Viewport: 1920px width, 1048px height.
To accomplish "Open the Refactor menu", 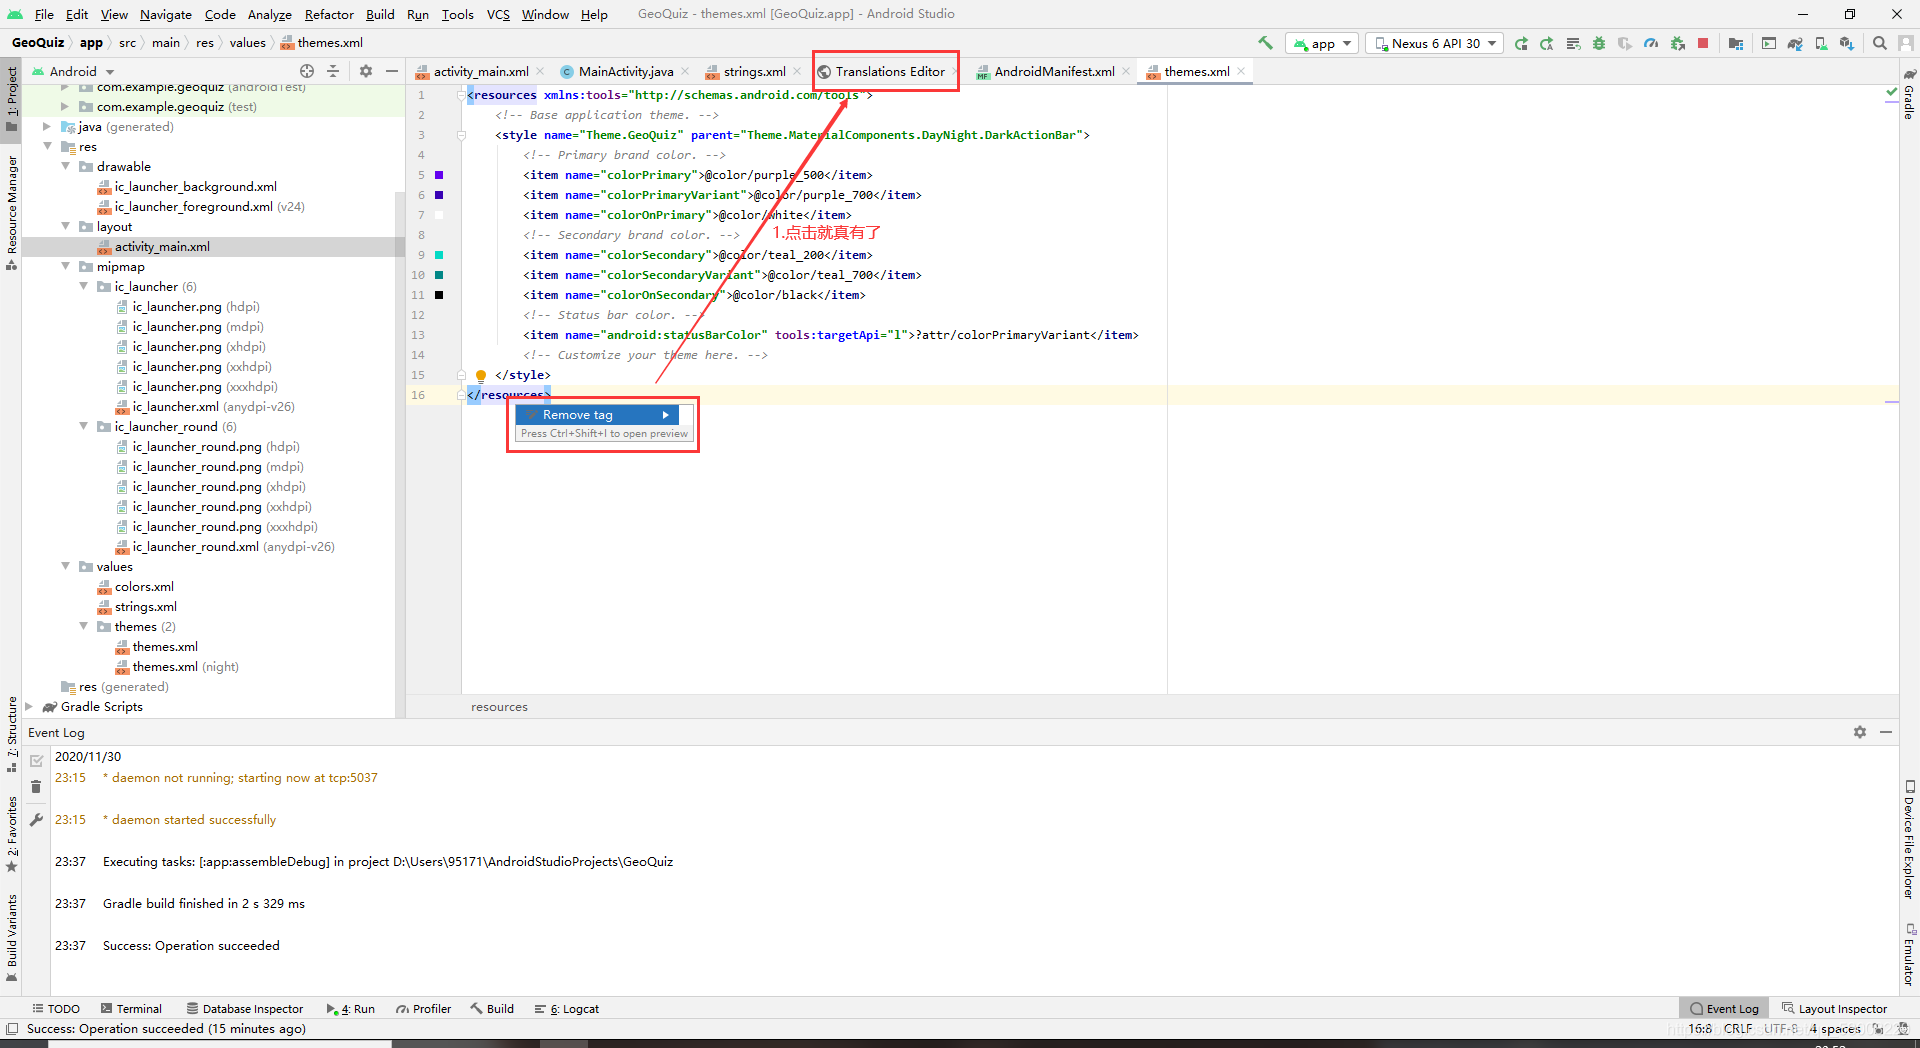I will 329,14.
